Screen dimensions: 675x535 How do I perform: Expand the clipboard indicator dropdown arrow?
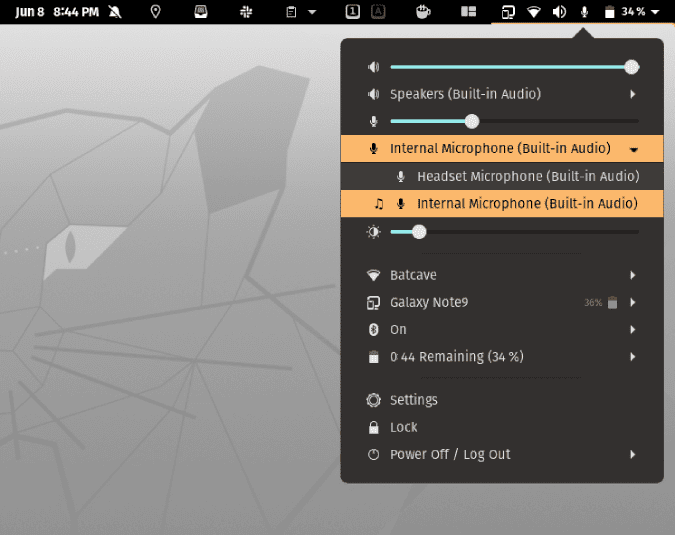[x=312, y=12]
